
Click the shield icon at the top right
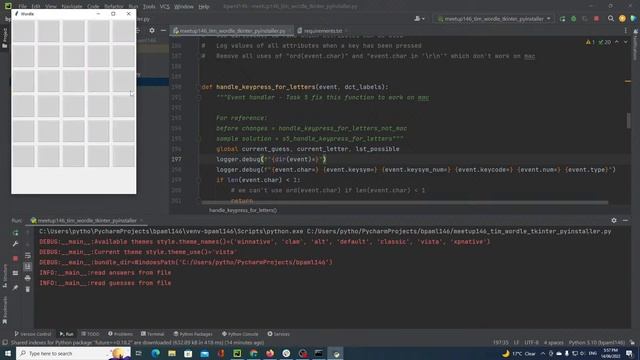[x=633, y=19]
